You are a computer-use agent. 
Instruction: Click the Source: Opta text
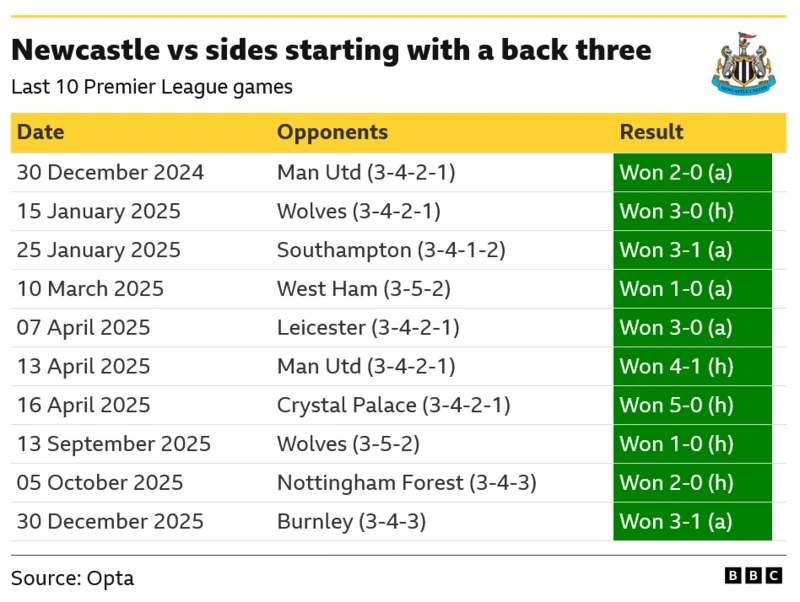point(72,578)
